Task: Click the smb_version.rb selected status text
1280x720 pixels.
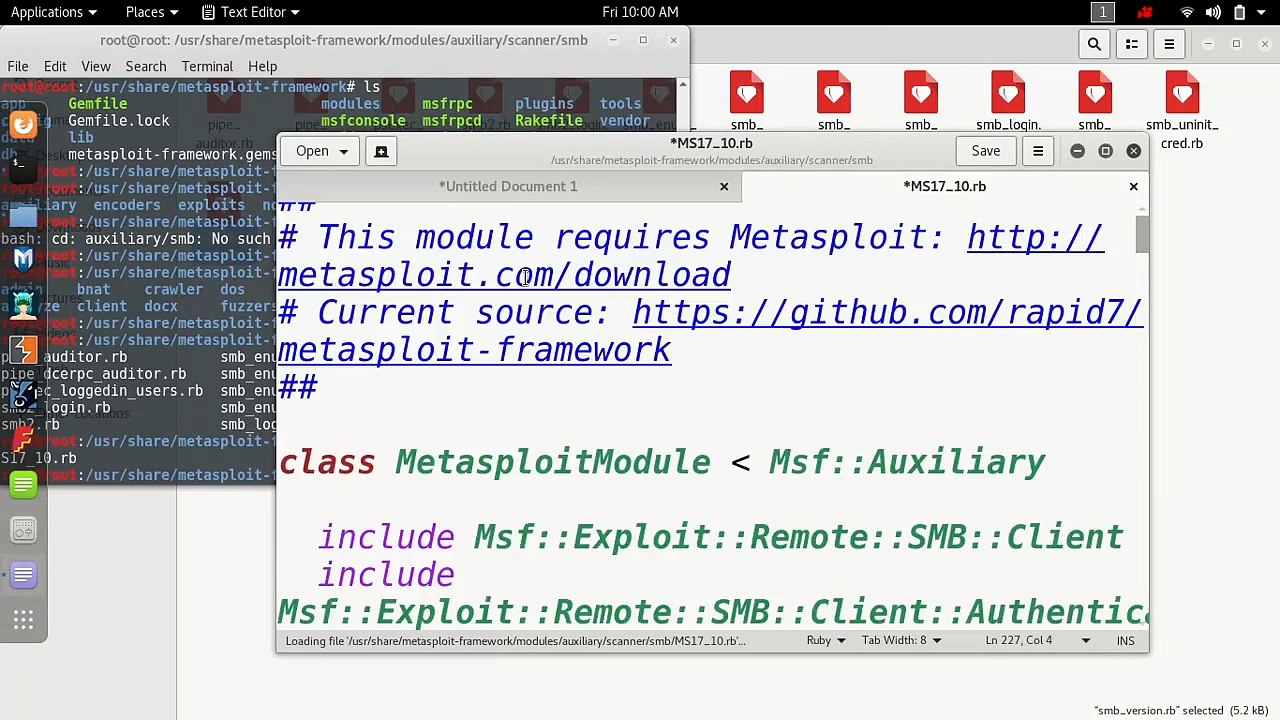Action: tap(1183, 711)
